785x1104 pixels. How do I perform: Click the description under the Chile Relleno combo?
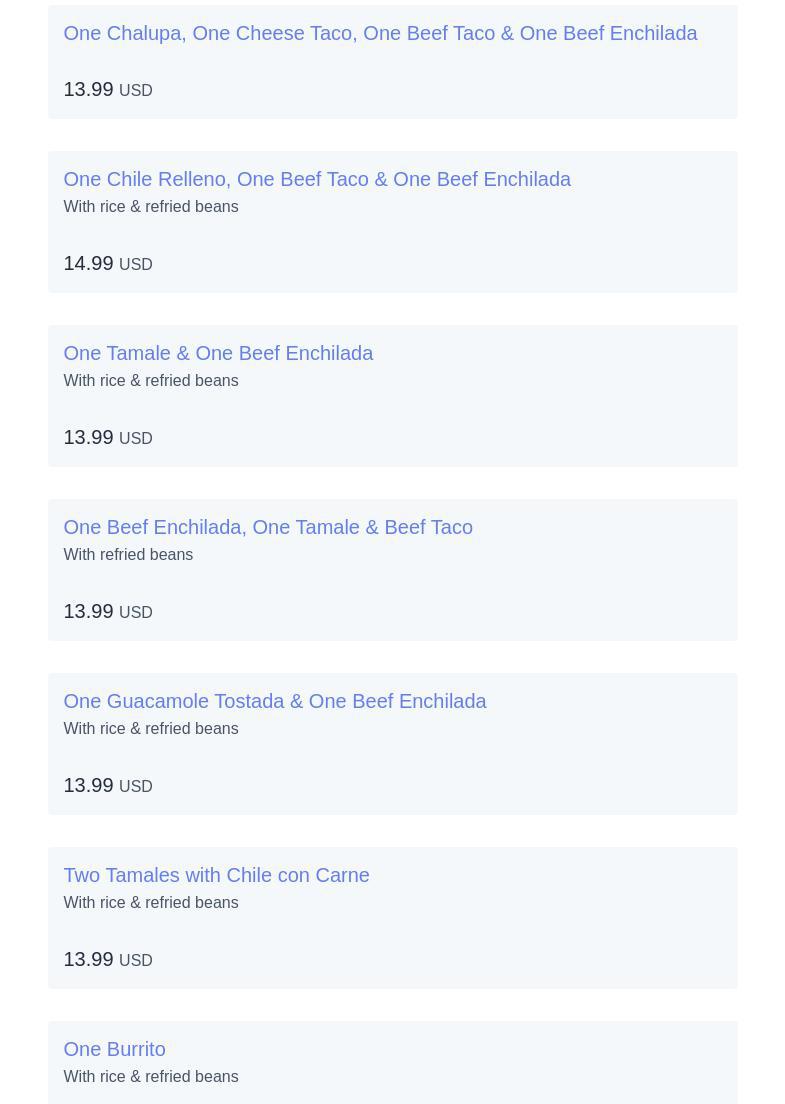[151, 206]
